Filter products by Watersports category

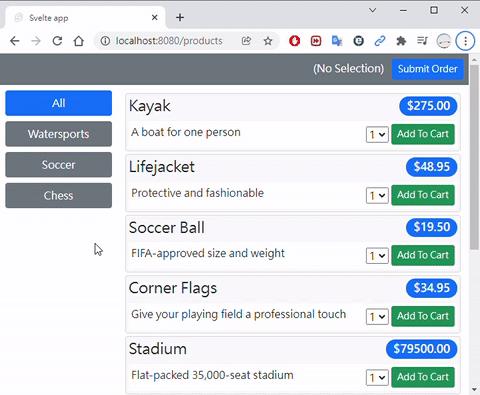59,134
